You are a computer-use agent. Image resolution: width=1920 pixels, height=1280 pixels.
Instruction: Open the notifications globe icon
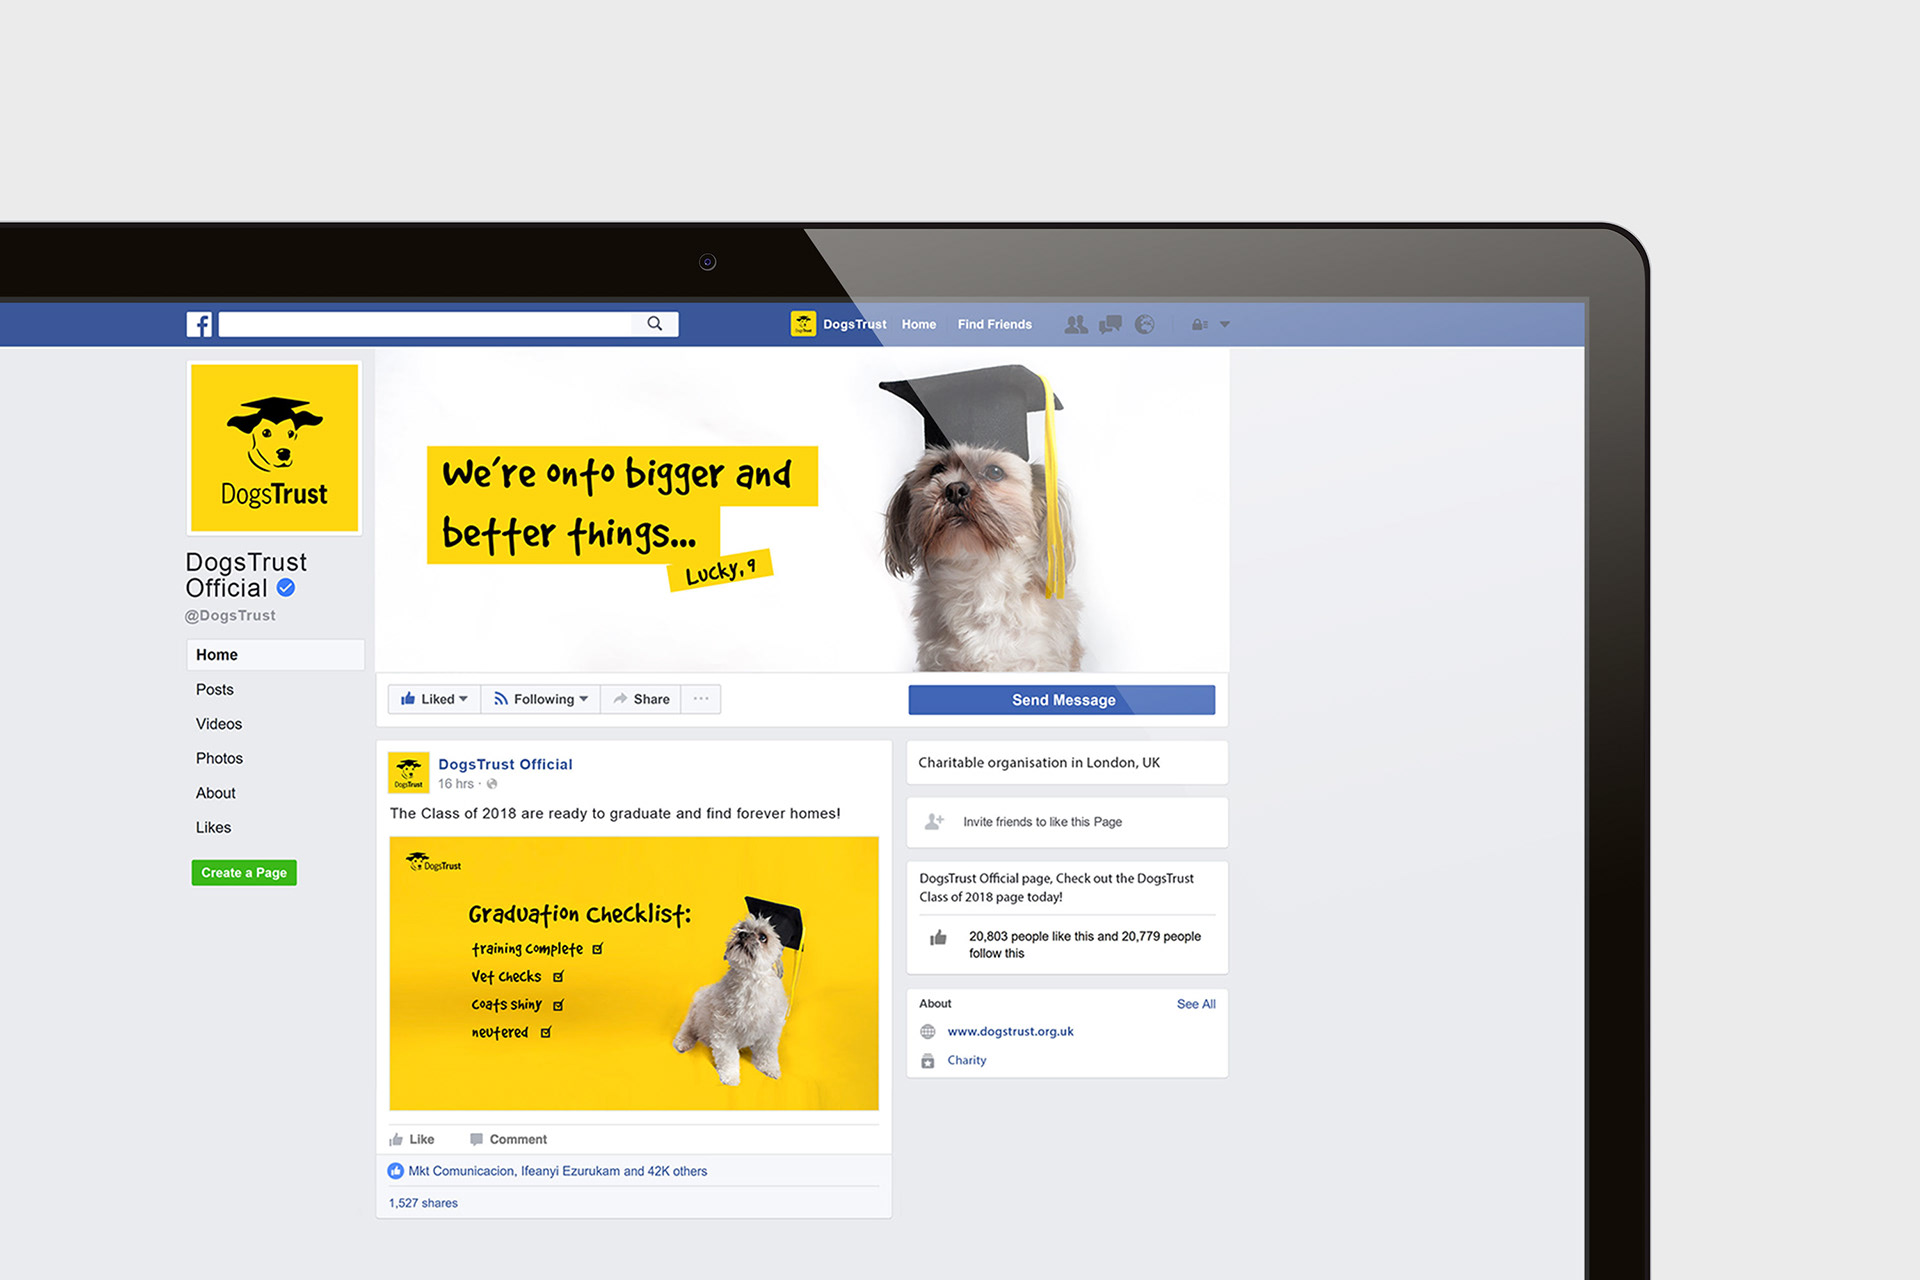pyautogui.click(x=1145, y=324)
